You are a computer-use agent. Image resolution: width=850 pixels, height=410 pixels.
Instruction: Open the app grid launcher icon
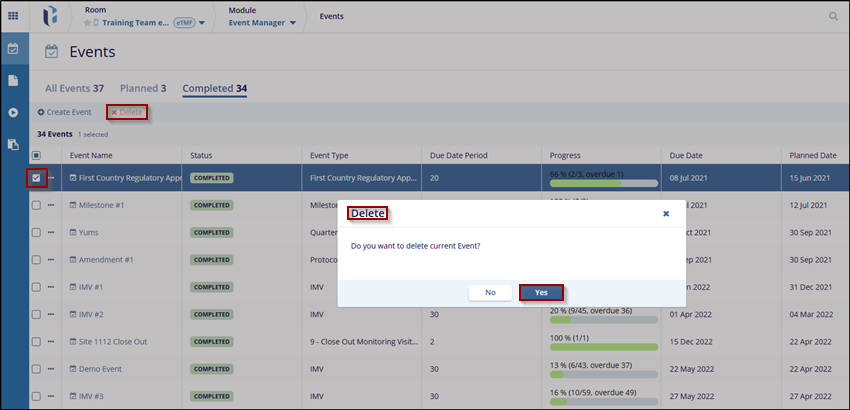pos(13,16)
